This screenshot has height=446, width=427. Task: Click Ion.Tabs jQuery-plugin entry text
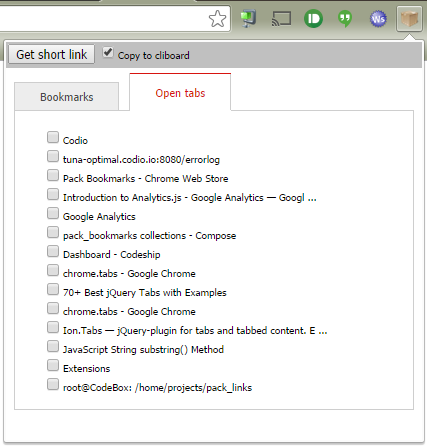point(195,331)
